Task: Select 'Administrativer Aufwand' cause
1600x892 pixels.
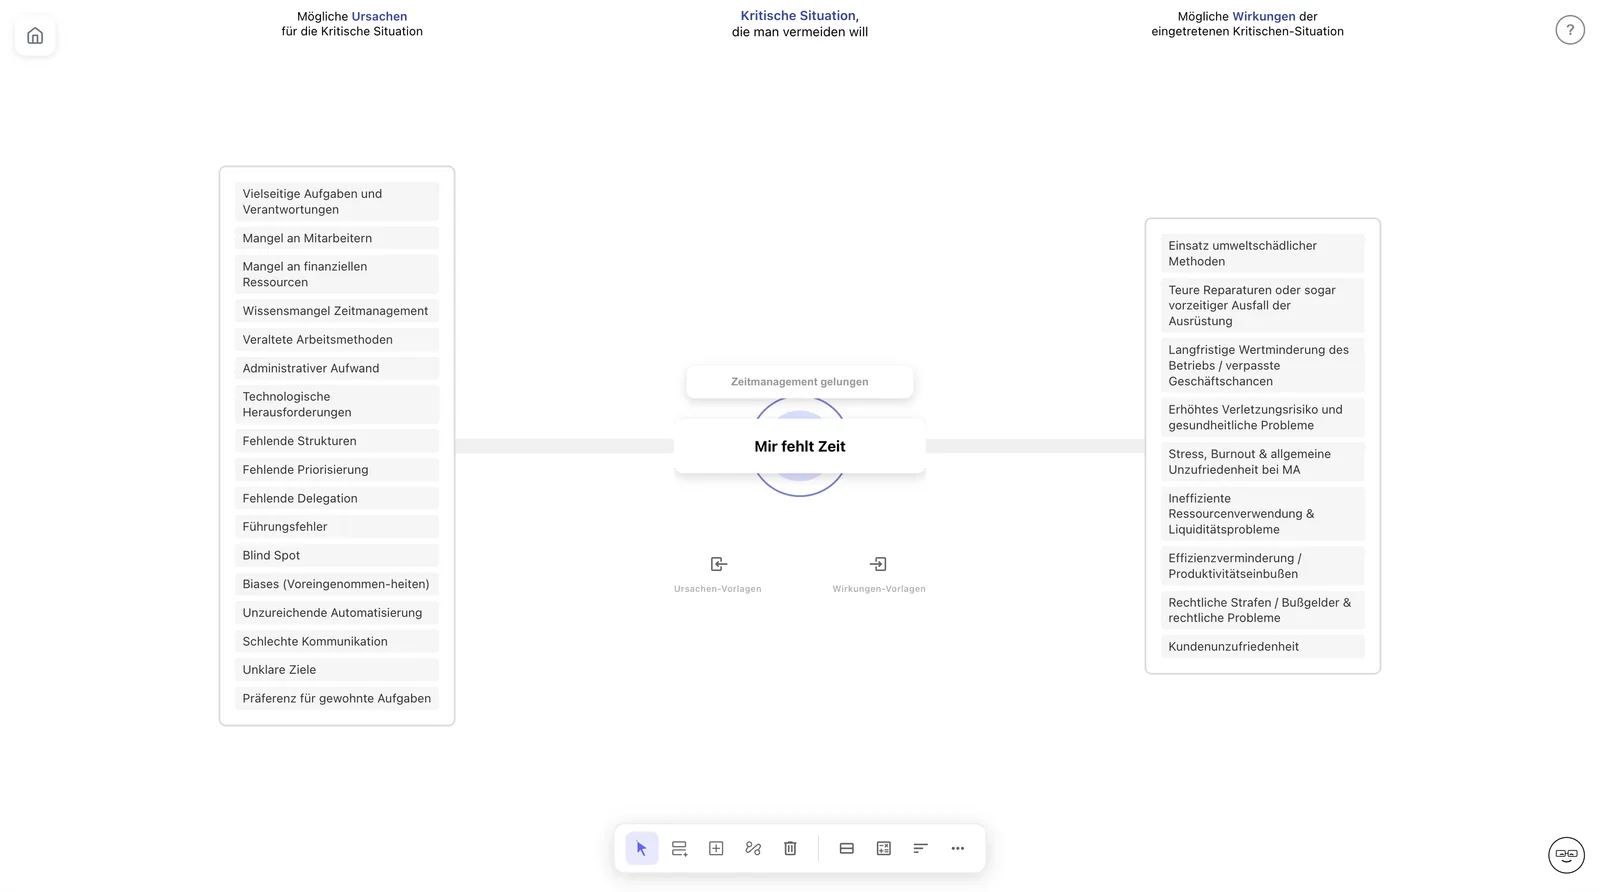Action: pyautogui.click(x=337, y=368)
